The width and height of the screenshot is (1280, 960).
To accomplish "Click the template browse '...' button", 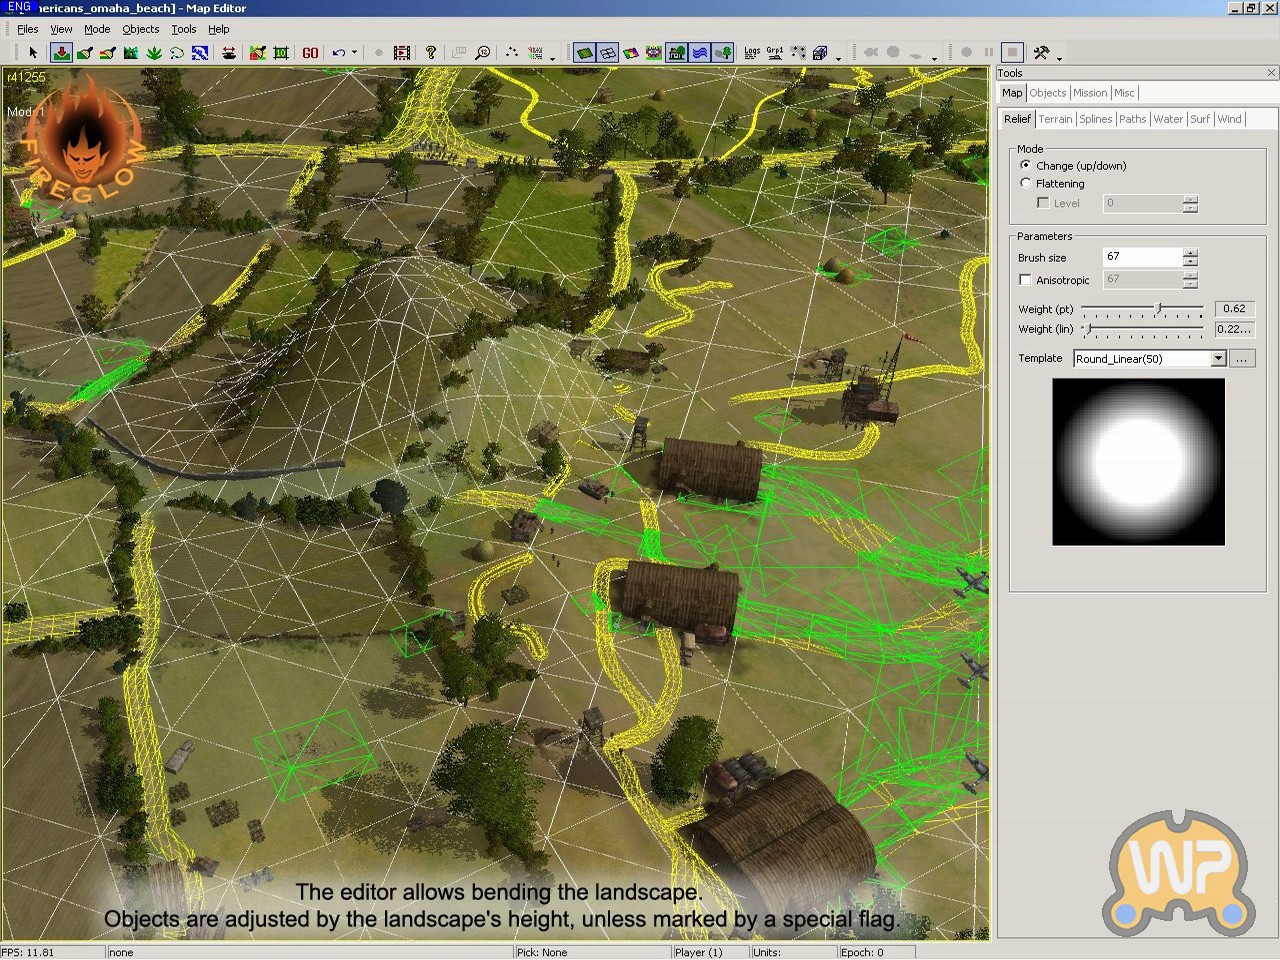I will 1242,359.
